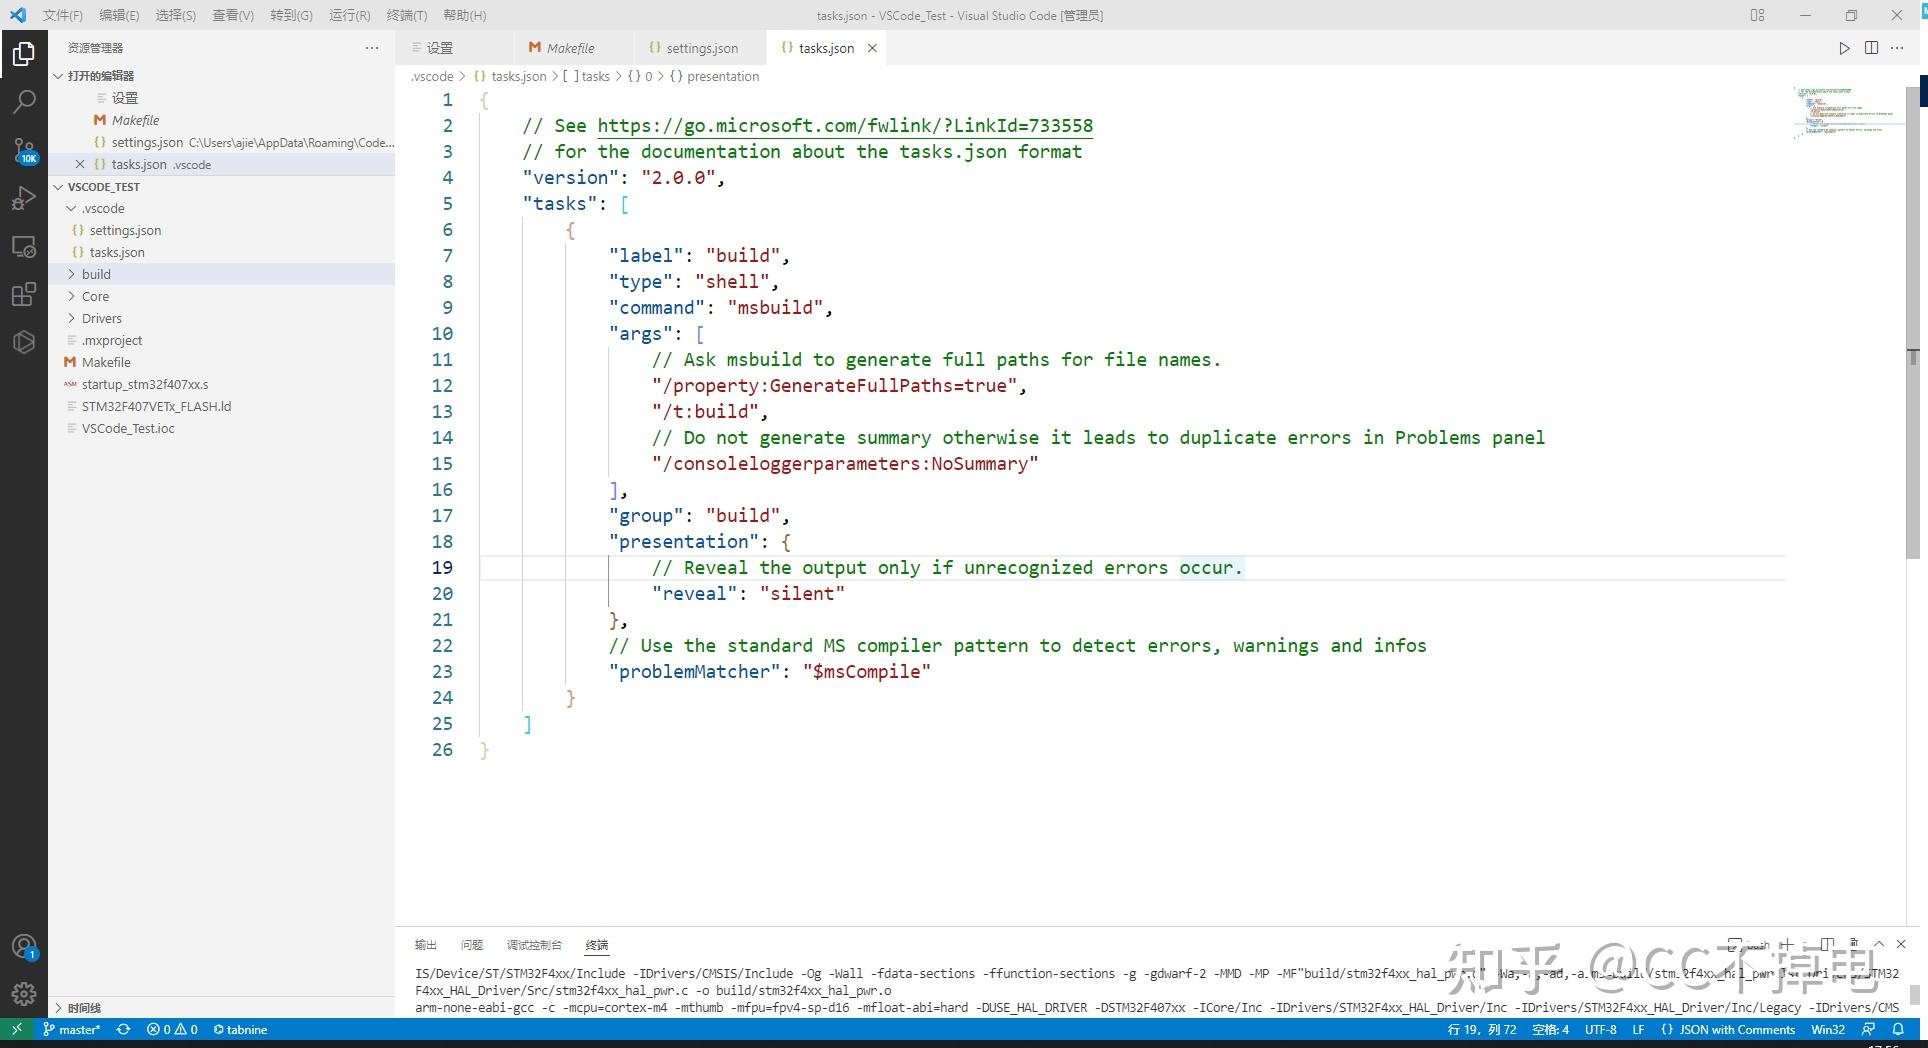
Task: Click the feedback icon in status bar
Action: click(1868, 1029)
